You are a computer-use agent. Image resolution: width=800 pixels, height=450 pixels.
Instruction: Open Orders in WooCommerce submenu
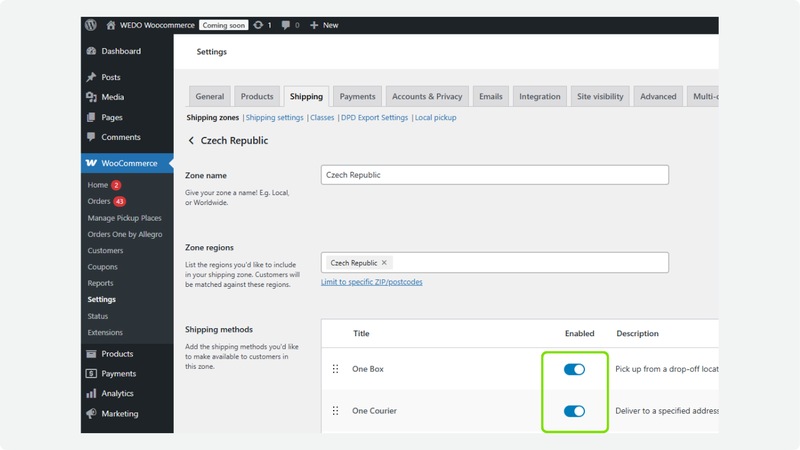[x=99, y=202]
